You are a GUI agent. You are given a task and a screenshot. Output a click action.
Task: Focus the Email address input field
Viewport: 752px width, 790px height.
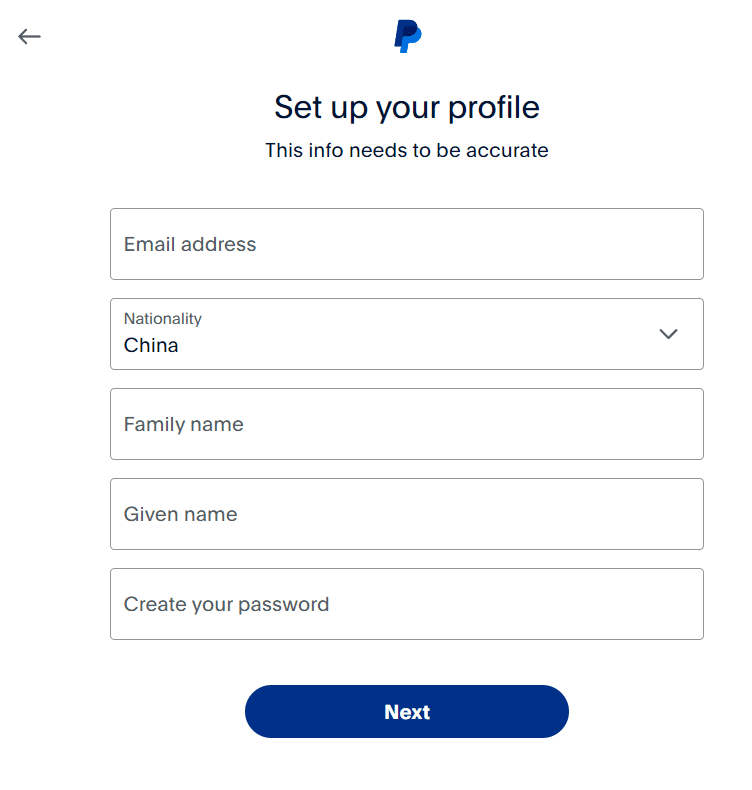coord(406,244)
